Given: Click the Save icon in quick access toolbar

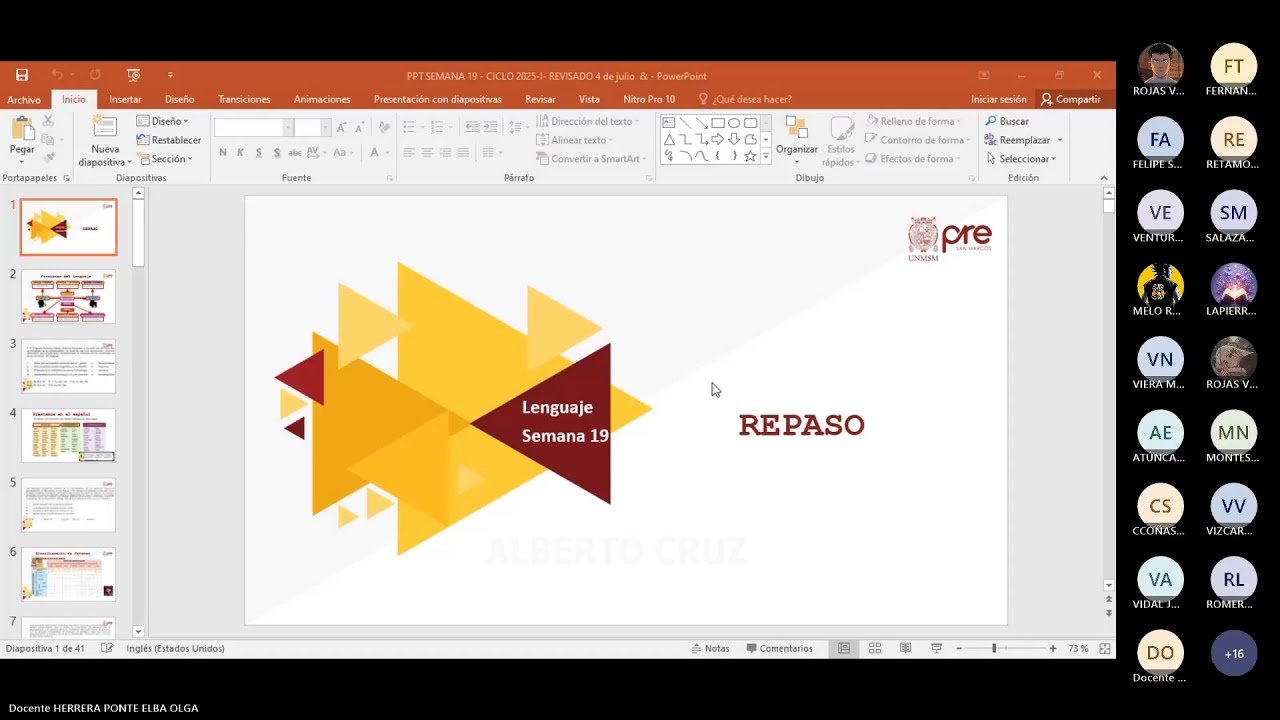Looking at the screenshot, I should 22,75.
